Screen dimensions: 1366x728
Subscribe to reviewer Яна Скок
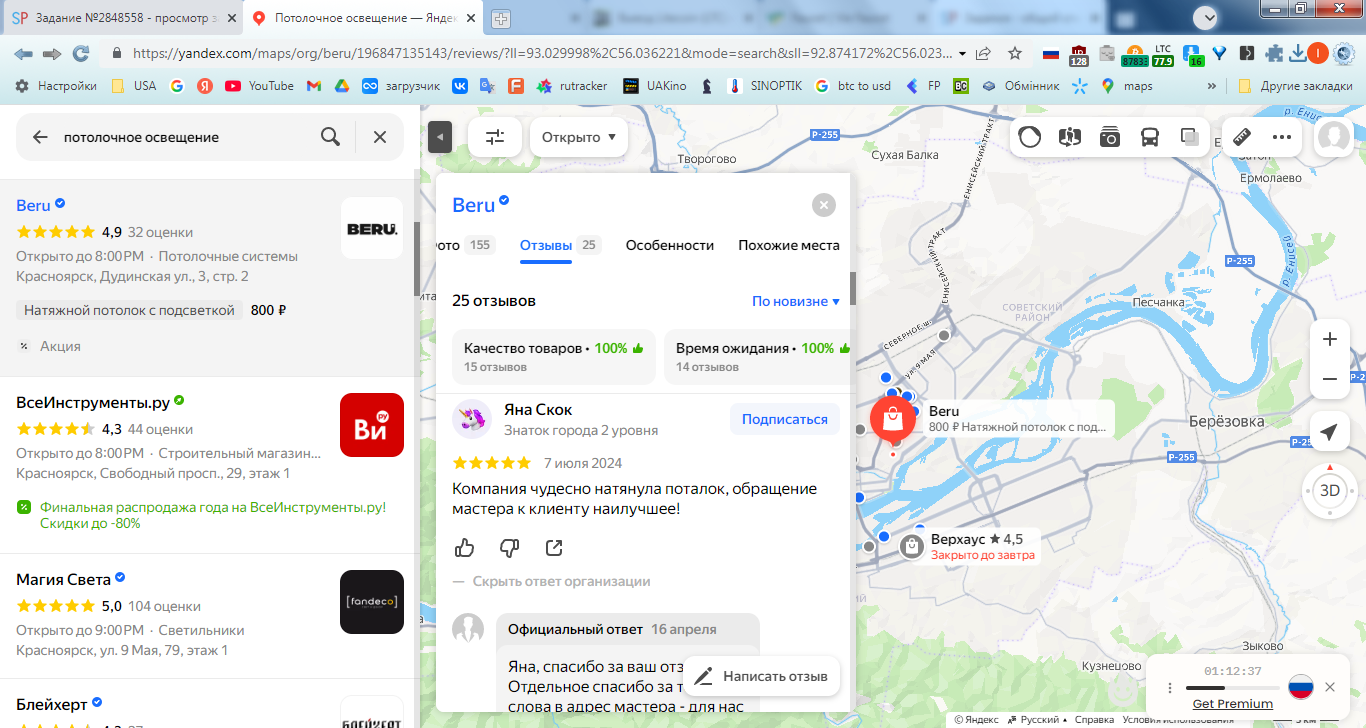pyautogui.click(x=785, y=419)
